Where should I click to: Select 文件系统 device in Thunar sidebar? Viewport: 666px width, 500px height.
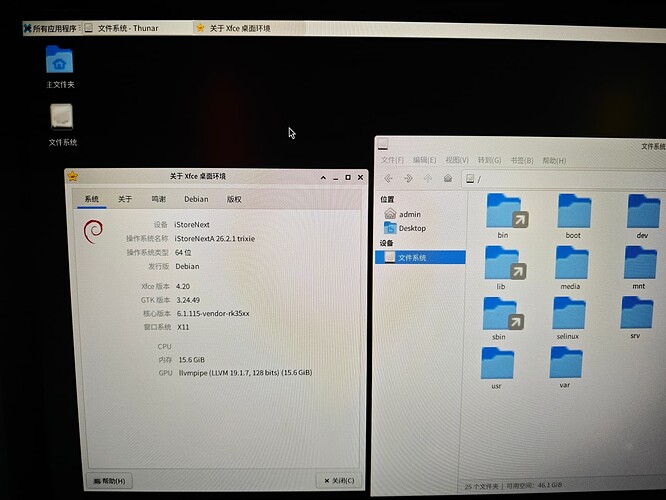click(420, 257)
